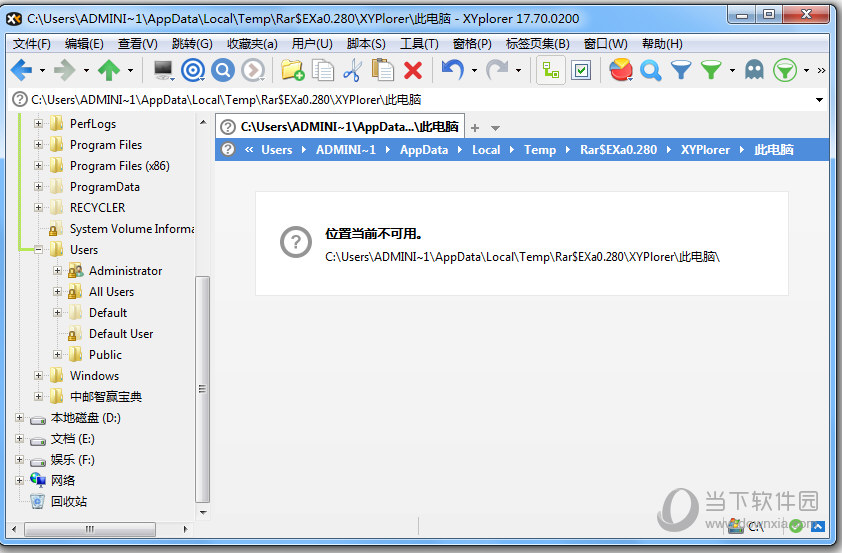Open the Drives monitor icon in toolbar
The height and width of the screenshot is (553, 842).
163,70
